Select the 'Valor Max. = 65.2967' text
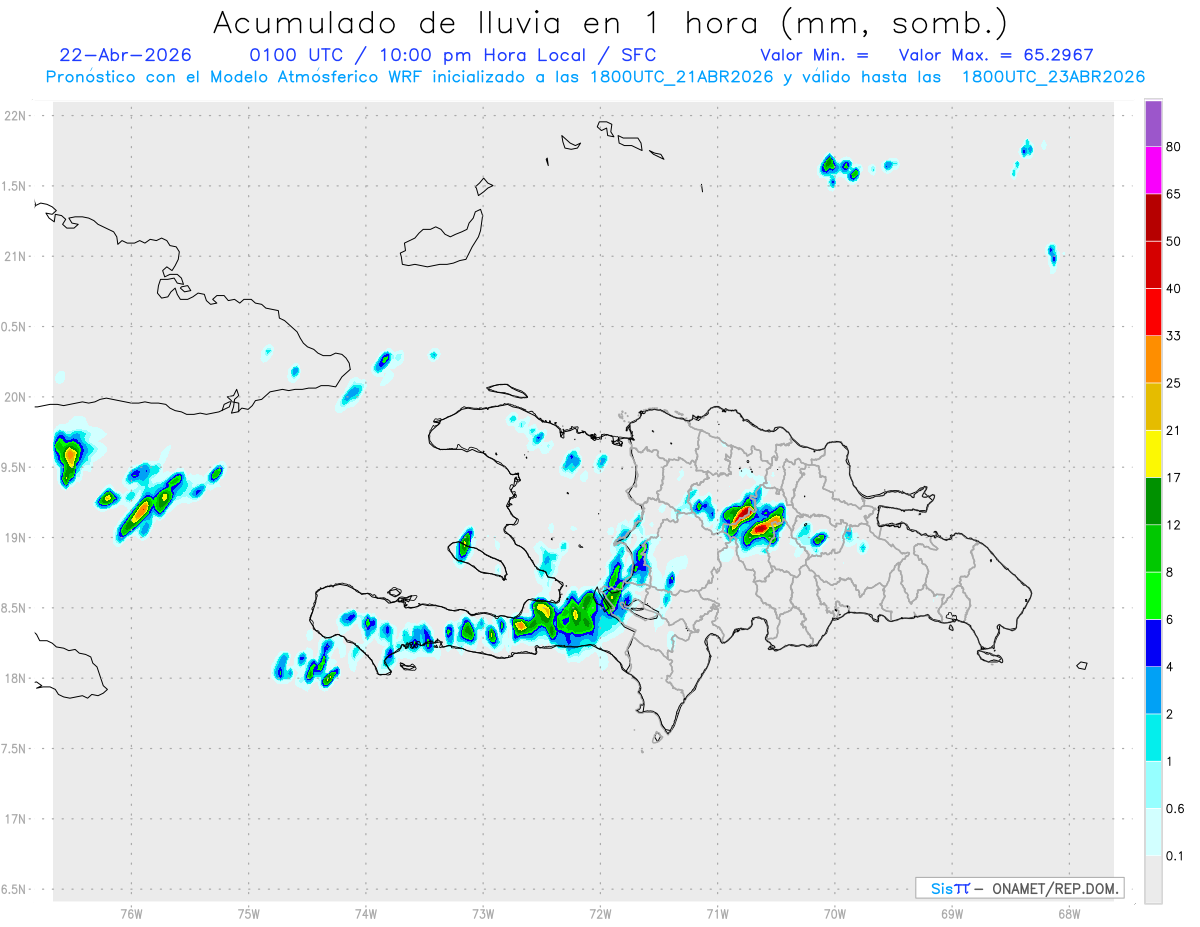 [x=996, y=55]
